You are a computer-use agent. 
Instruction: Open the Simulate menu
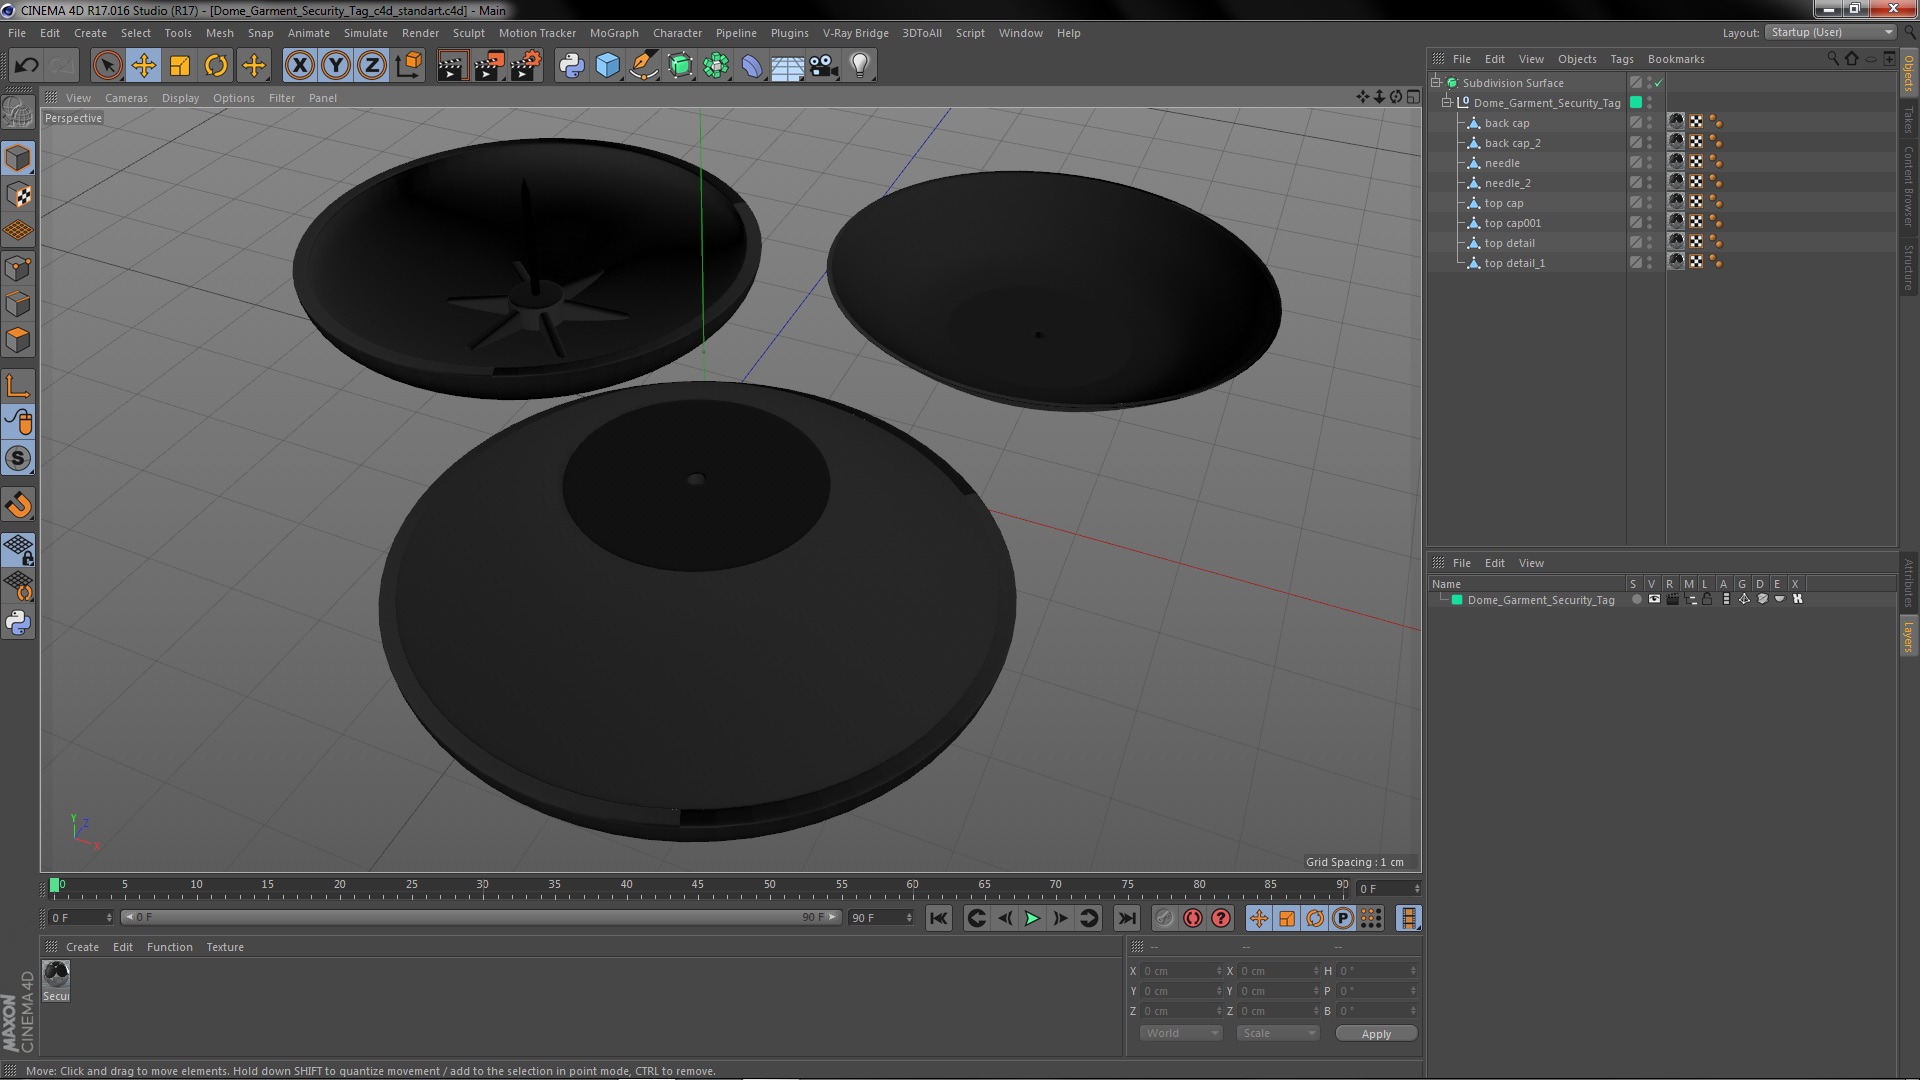coord(366,33)
